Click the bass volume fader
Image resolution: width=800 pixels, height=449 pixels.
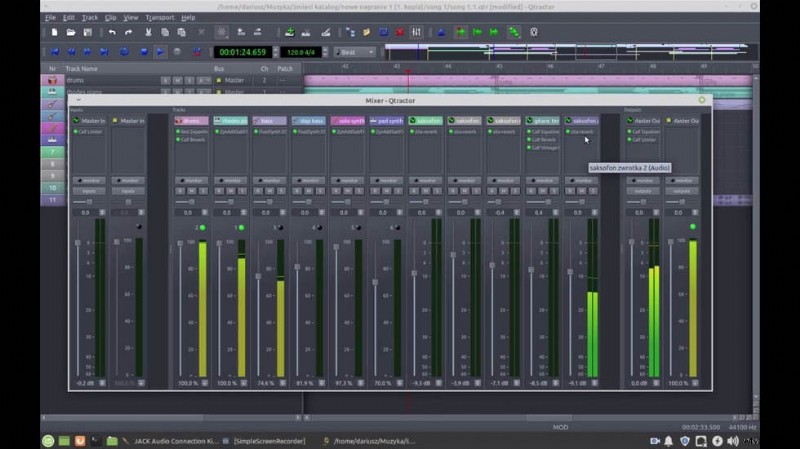click(258, 276)
